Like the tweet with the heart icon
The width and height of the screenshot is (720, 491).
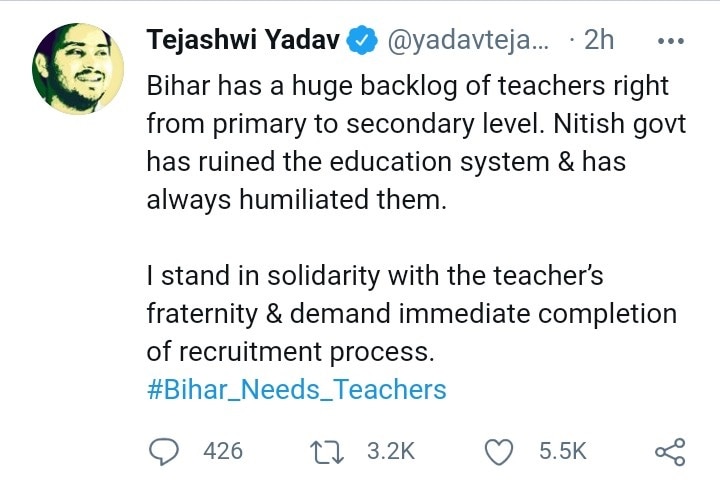coord(499,451)
